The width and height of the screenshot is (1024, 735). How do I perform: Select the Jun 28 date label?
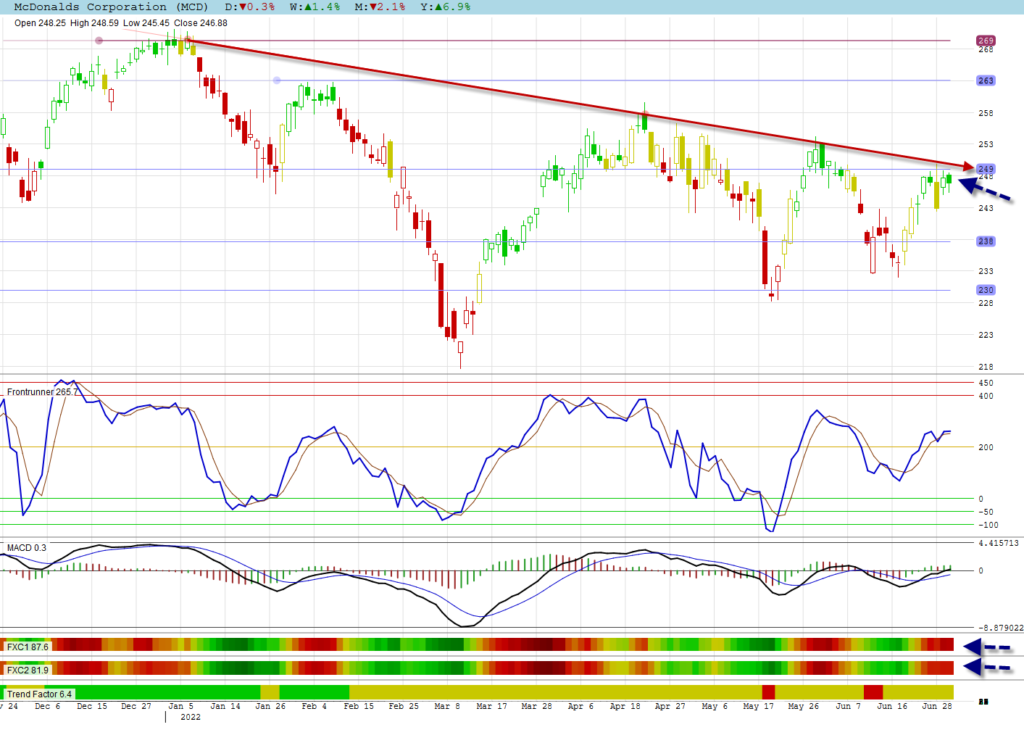click(937, 706)
